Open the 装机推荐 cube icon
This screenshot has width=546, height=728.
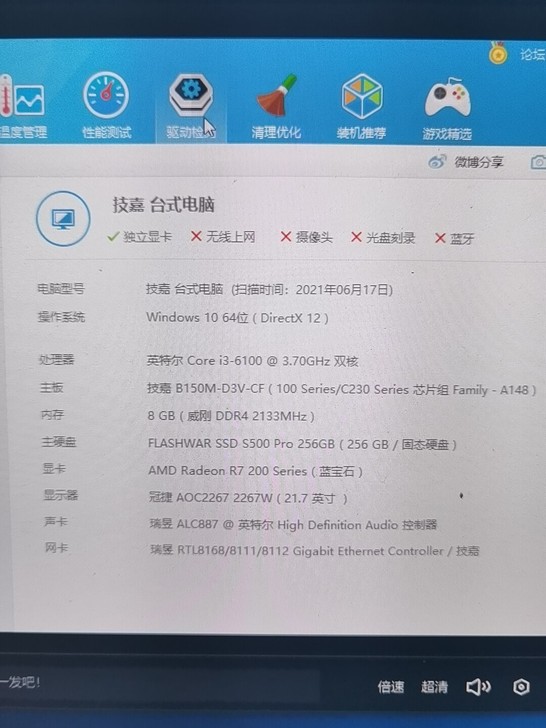pyautogui.click(x=362, y=96)
